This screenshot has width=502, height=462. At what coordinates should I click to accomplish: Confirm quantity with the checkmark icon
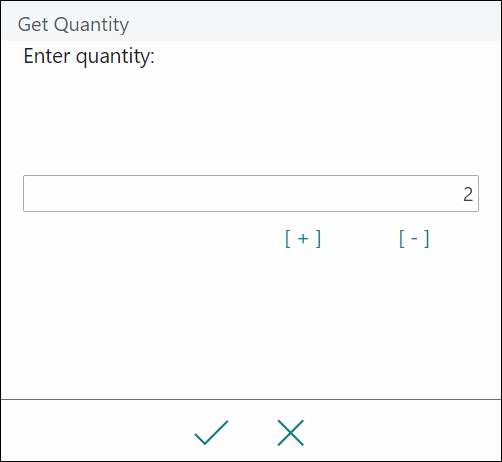[211, 433]
